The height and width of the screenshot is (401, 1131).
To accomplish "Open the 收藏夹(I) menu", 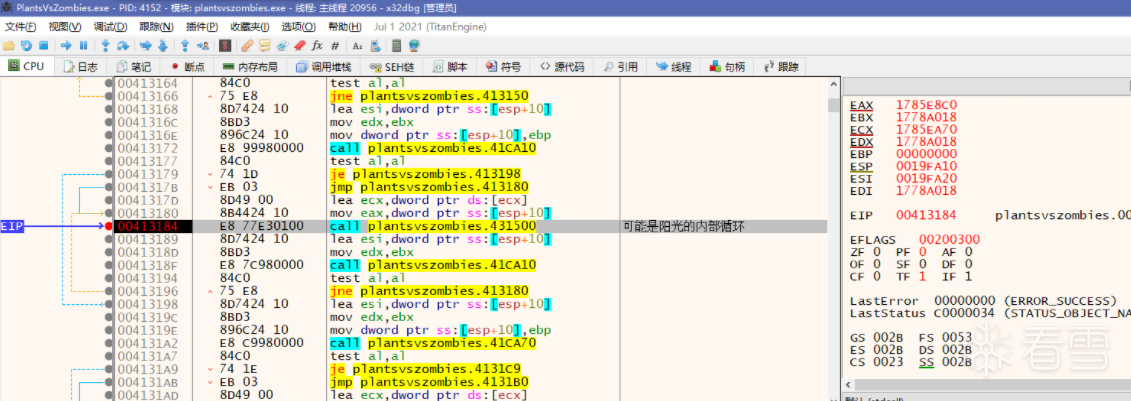I will coord(250,27).
